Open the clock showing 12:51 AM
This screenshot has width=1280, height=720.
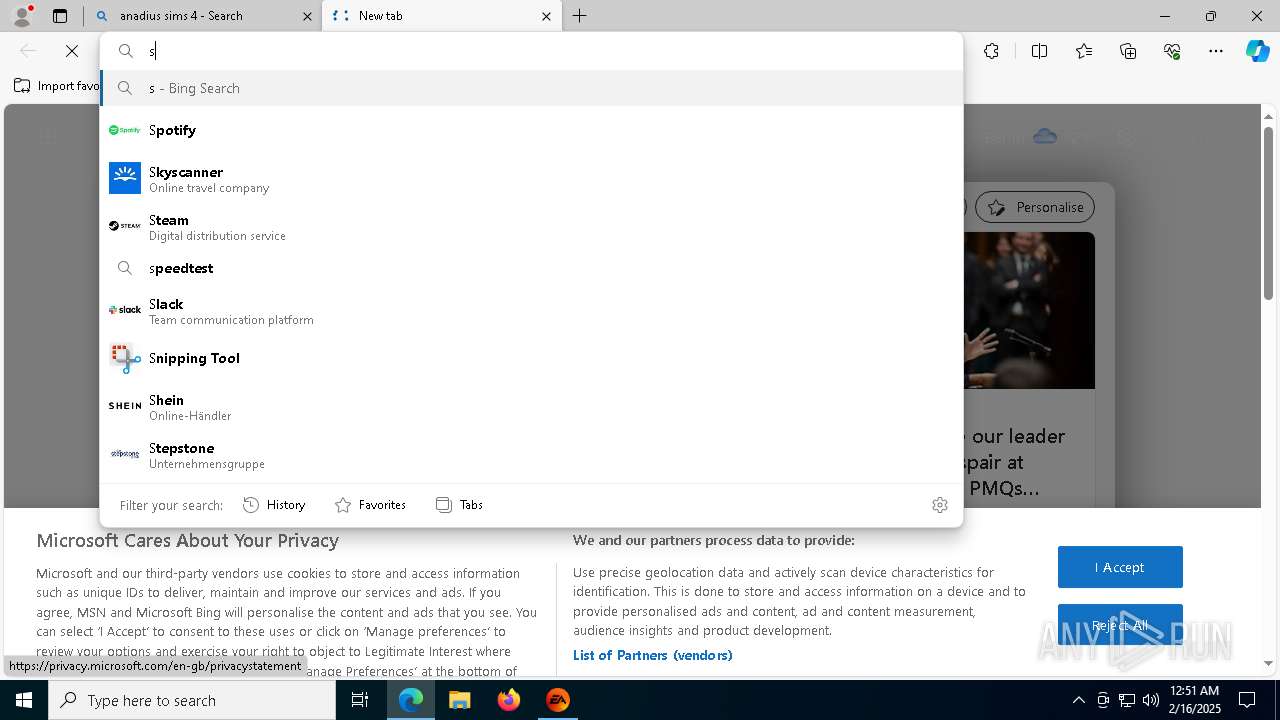[1194, 700]
